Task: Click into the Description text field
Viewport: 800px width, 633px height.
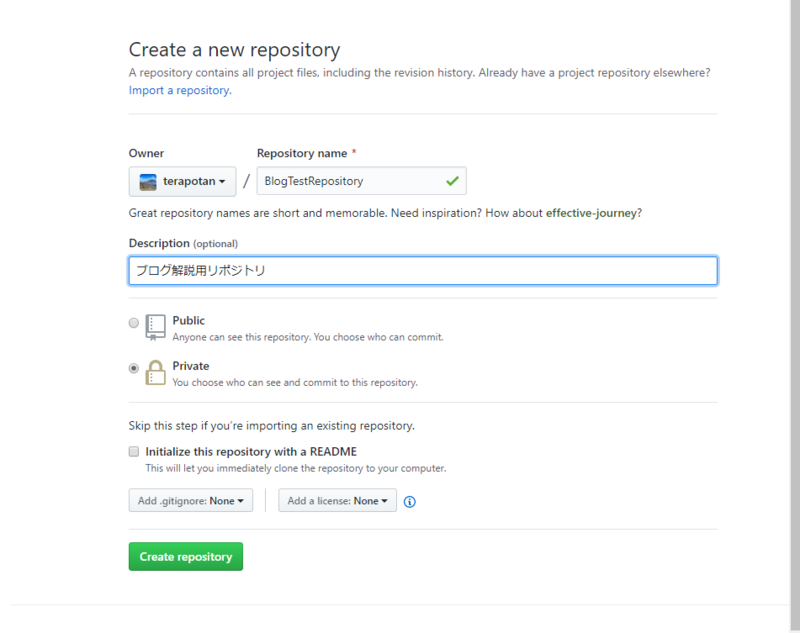Action: click(x=423, y=270)
